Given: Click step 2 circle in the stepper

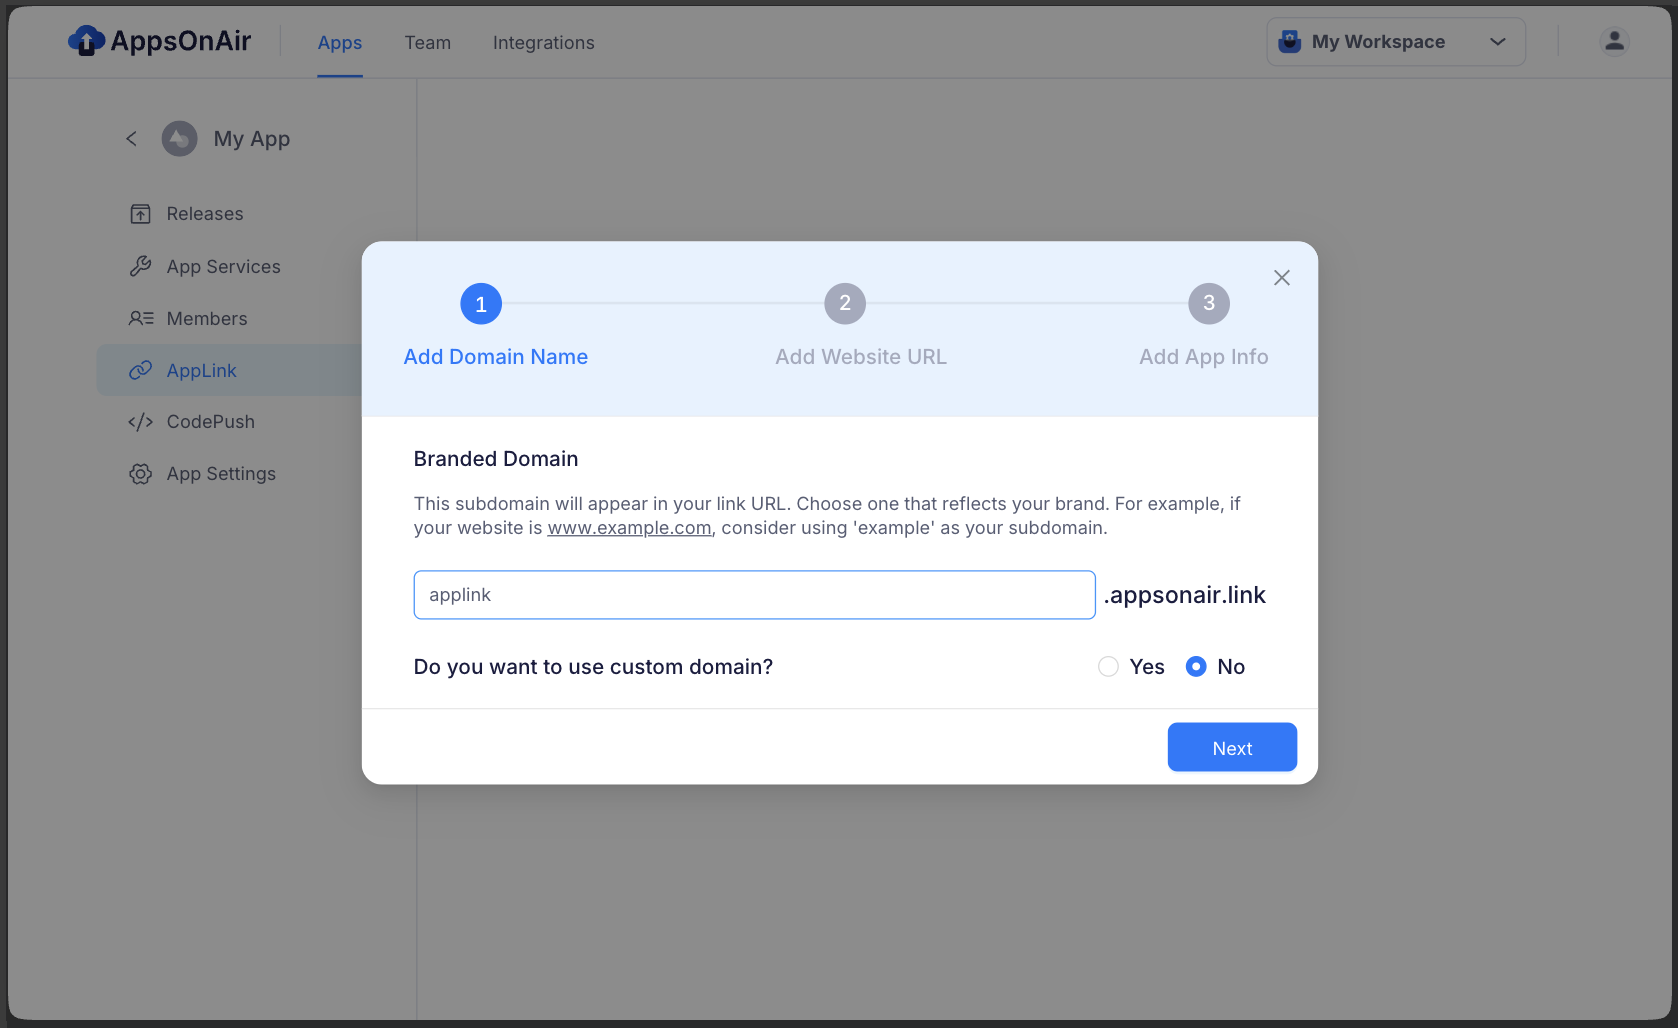Looking at the screenshot, I should [845, 303].
